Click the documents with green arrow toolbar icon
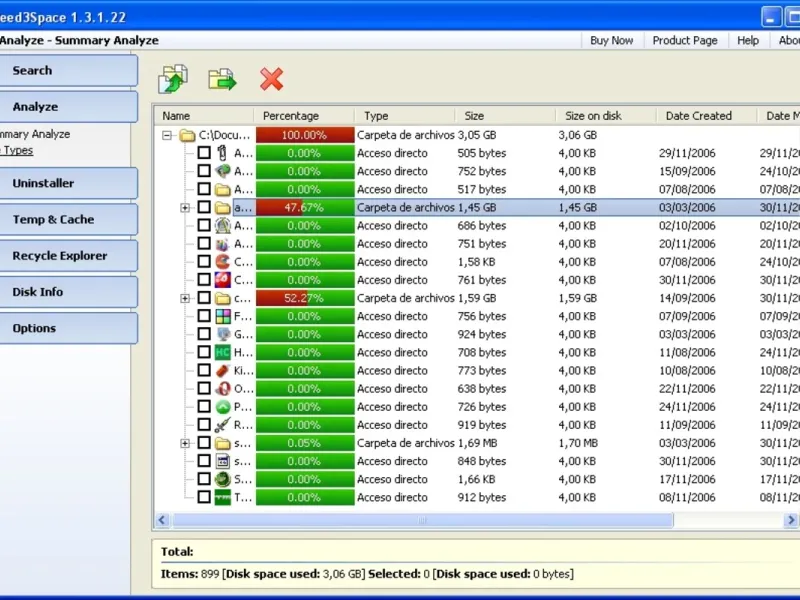Screen dimensions: 800x600 173,79
